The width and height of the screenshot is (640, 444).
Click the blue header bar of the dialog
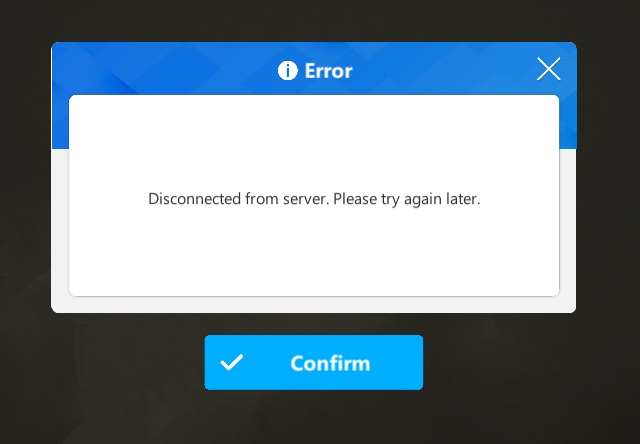(x=313, y=68)
